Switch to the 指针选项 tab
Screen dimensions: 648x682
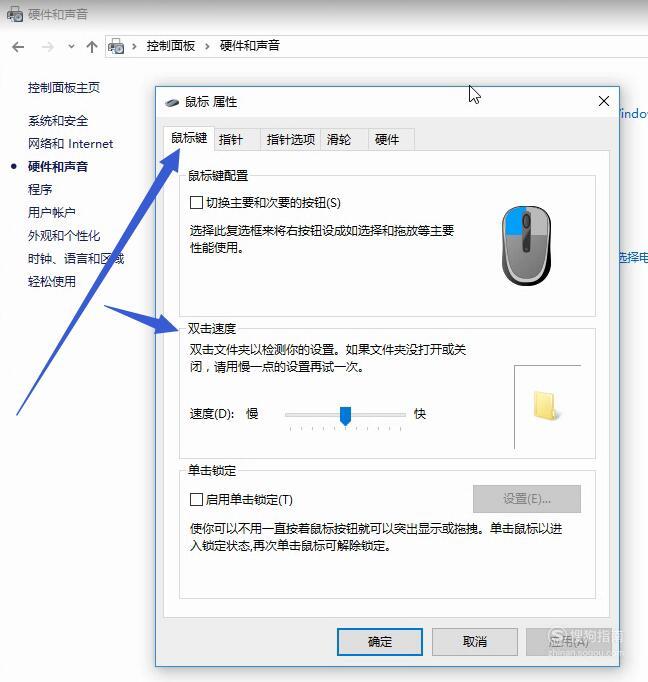(x=291, y=140)
